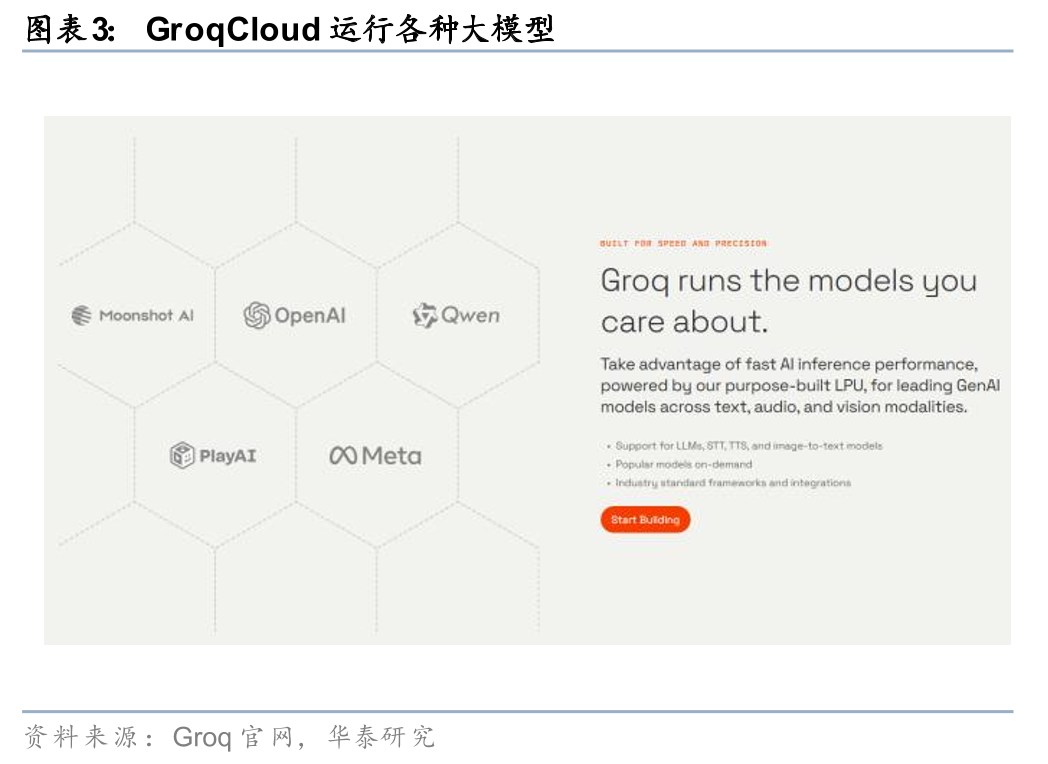Click the PlayAI cube logo icon
This screenshot has width=1048, height=764.
(x=182, y=456)
